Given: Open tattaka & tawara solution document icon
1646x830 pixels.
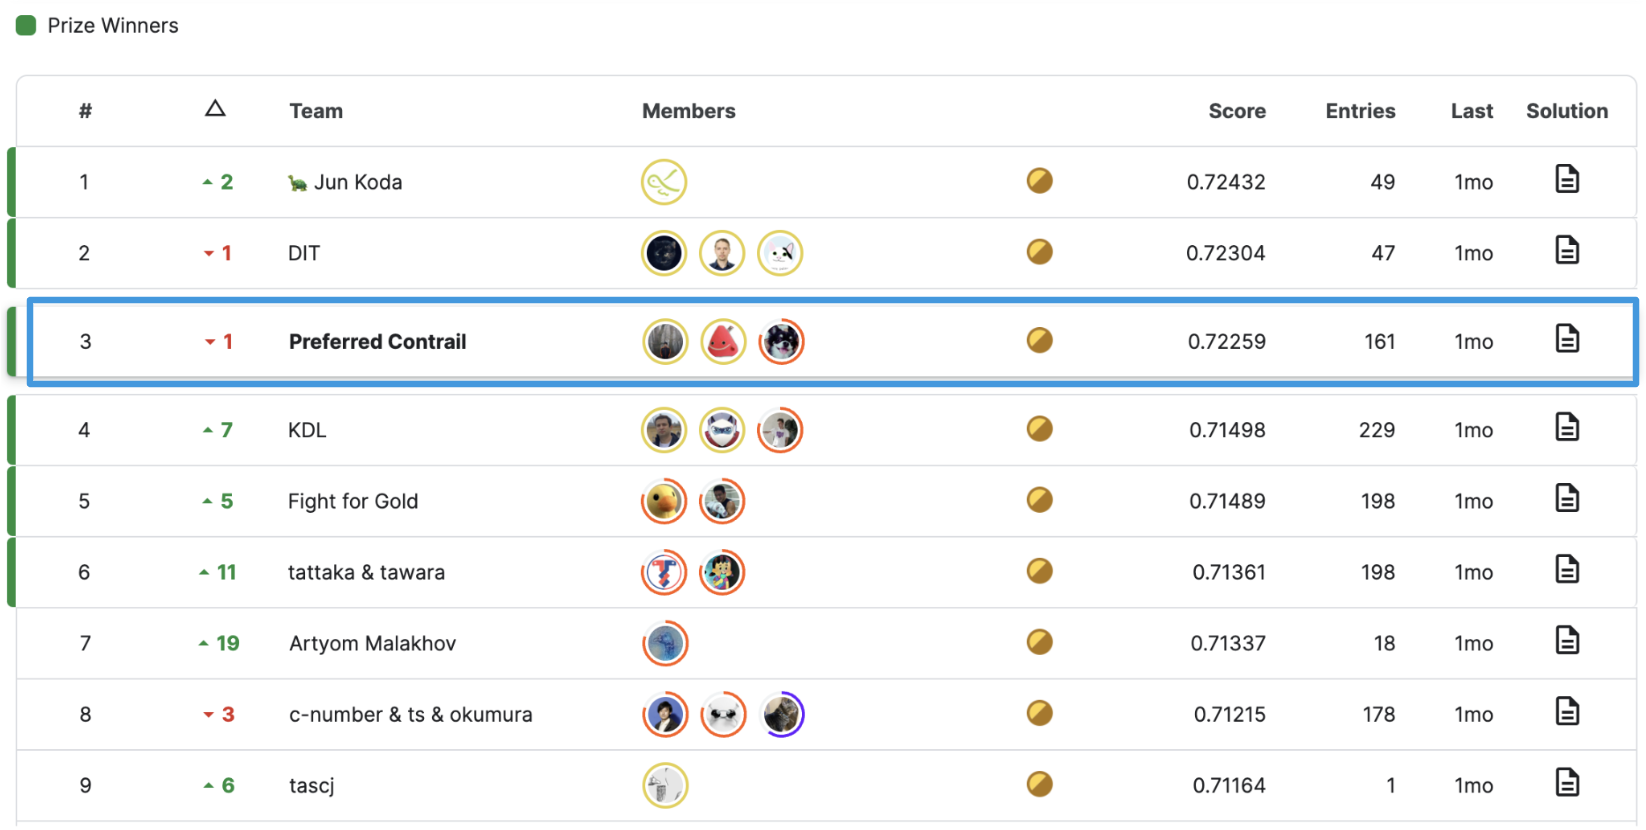Looking at the screenshot, I should (x=1567, y=569).
